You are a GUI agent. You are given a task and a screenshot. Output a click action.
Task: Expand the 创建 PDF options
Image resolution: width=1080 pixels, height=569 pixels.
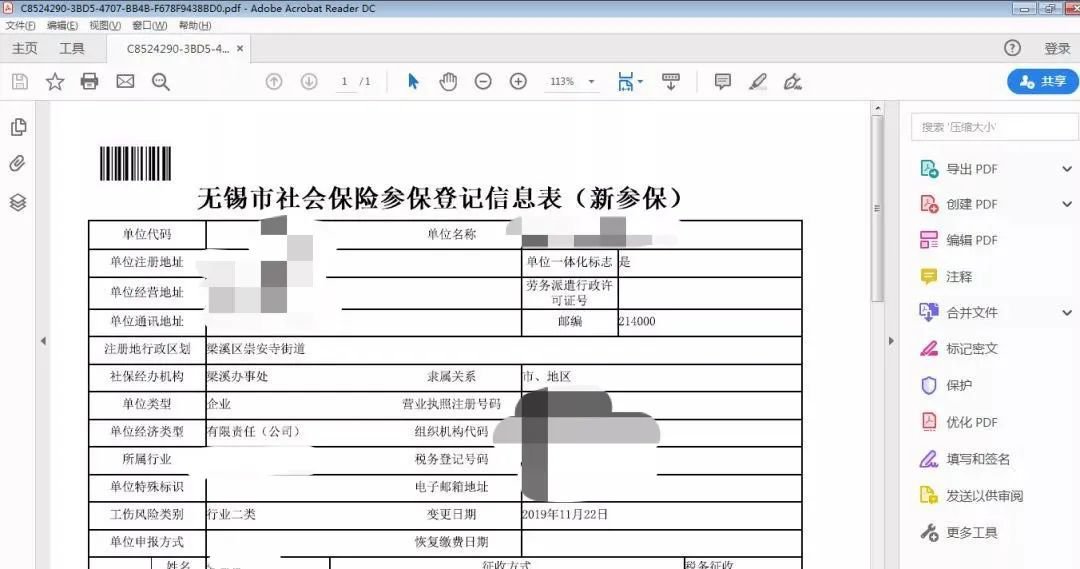click(1066, 204)
